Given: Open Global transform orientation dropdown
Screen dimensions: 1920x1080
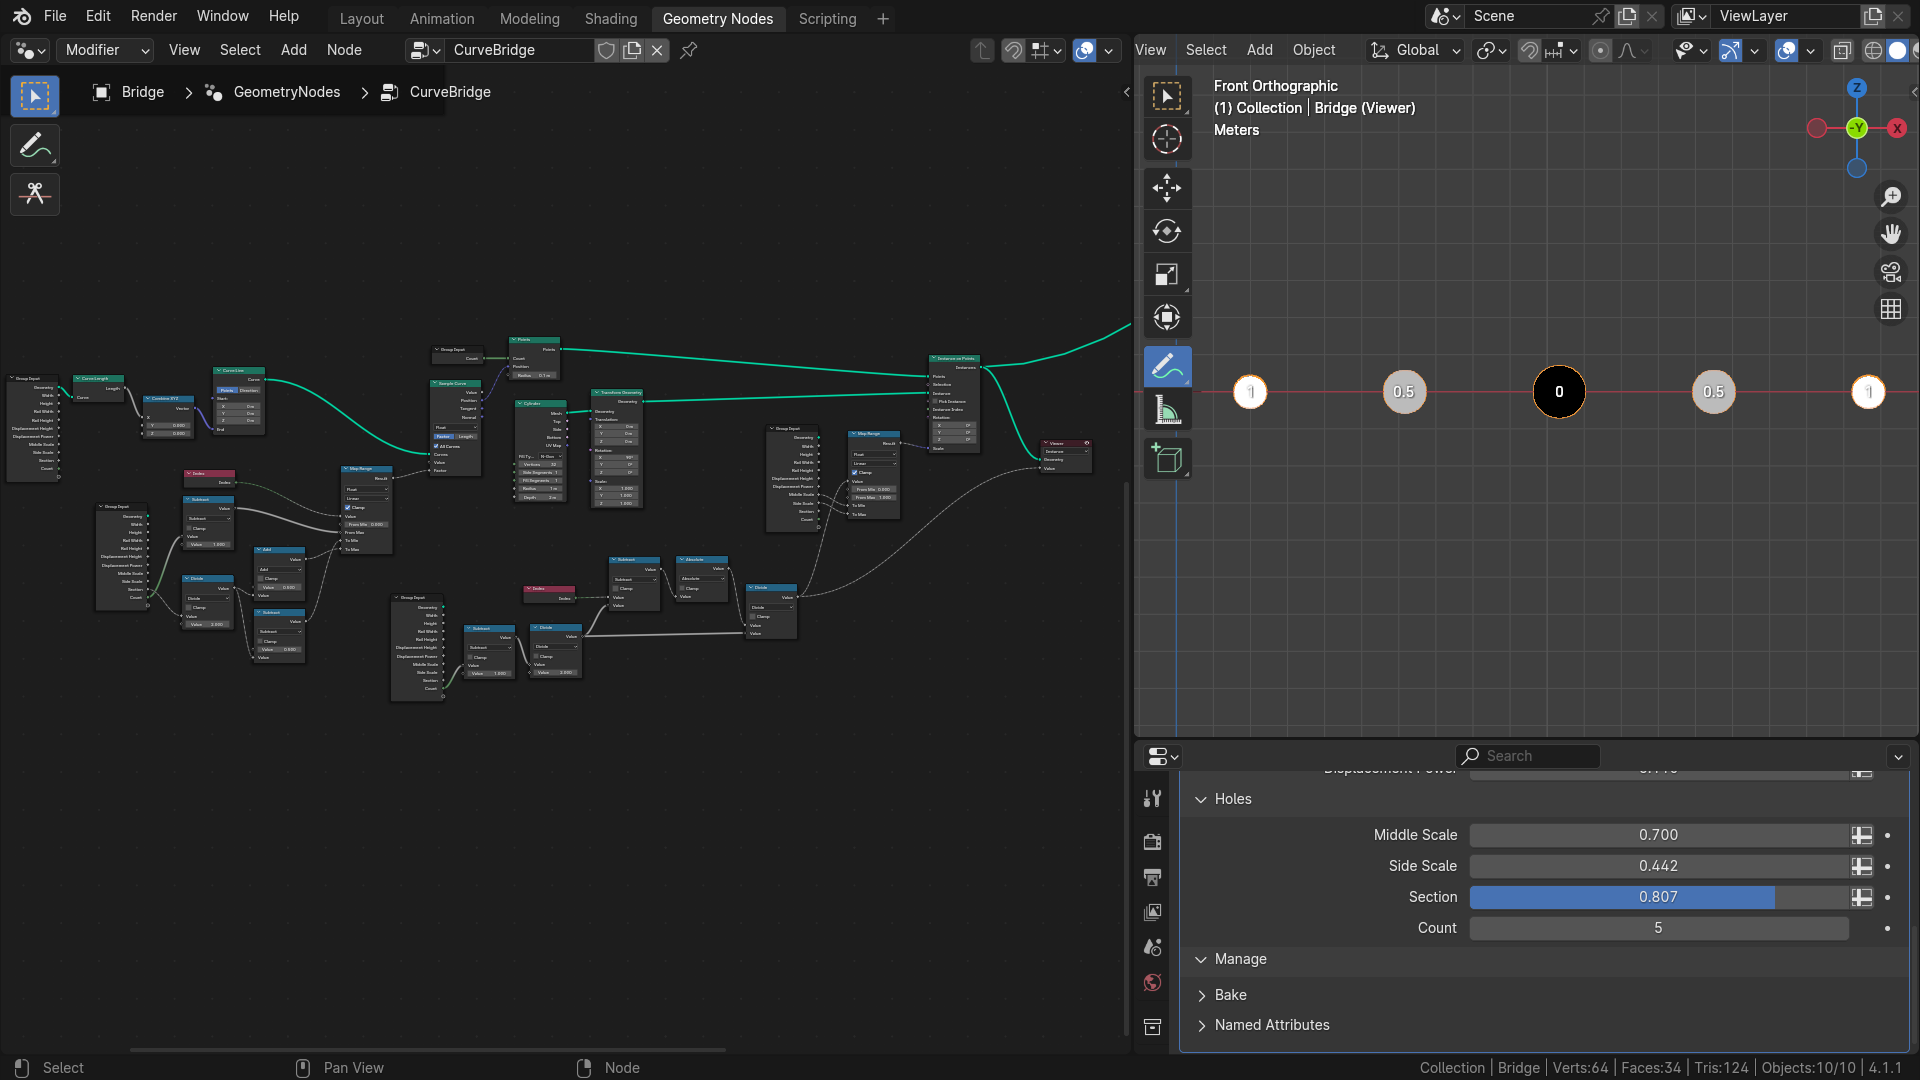Looking at the screenshot, I should coord(1415,50).
